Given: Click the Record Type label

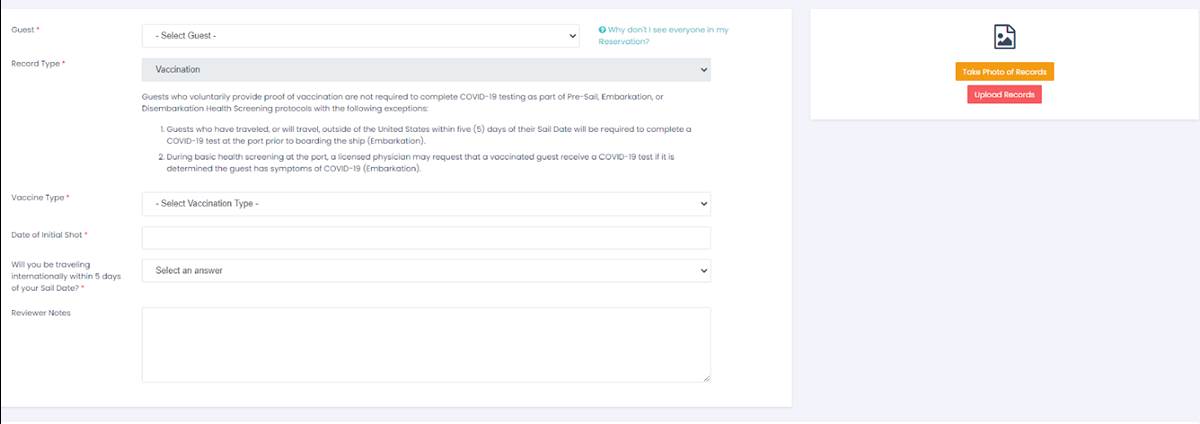Looking at the screenshot, I should (36, 63).
